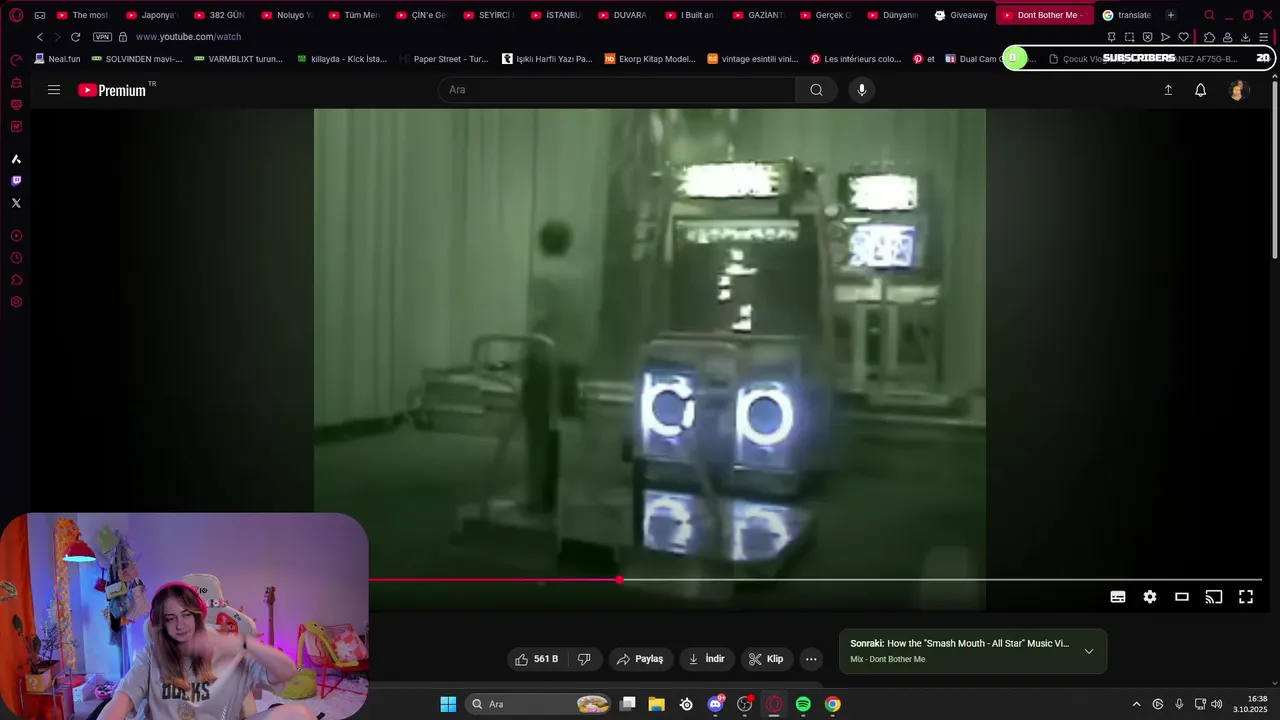
Task: Open Neal.fun bookmark
Action: (x=57, y=59)
